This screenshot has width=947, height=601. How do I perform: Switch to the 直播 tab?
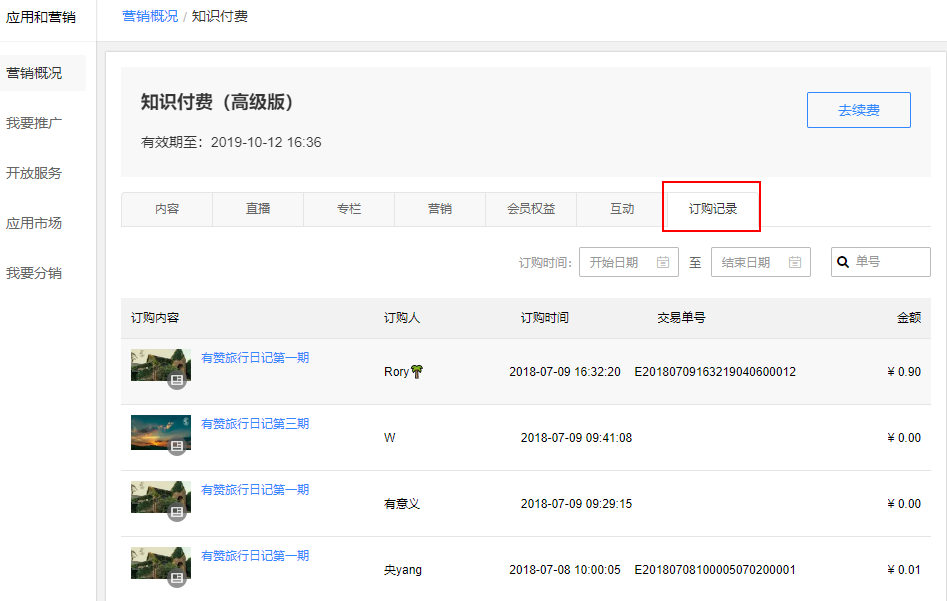[x=258, y=209]
